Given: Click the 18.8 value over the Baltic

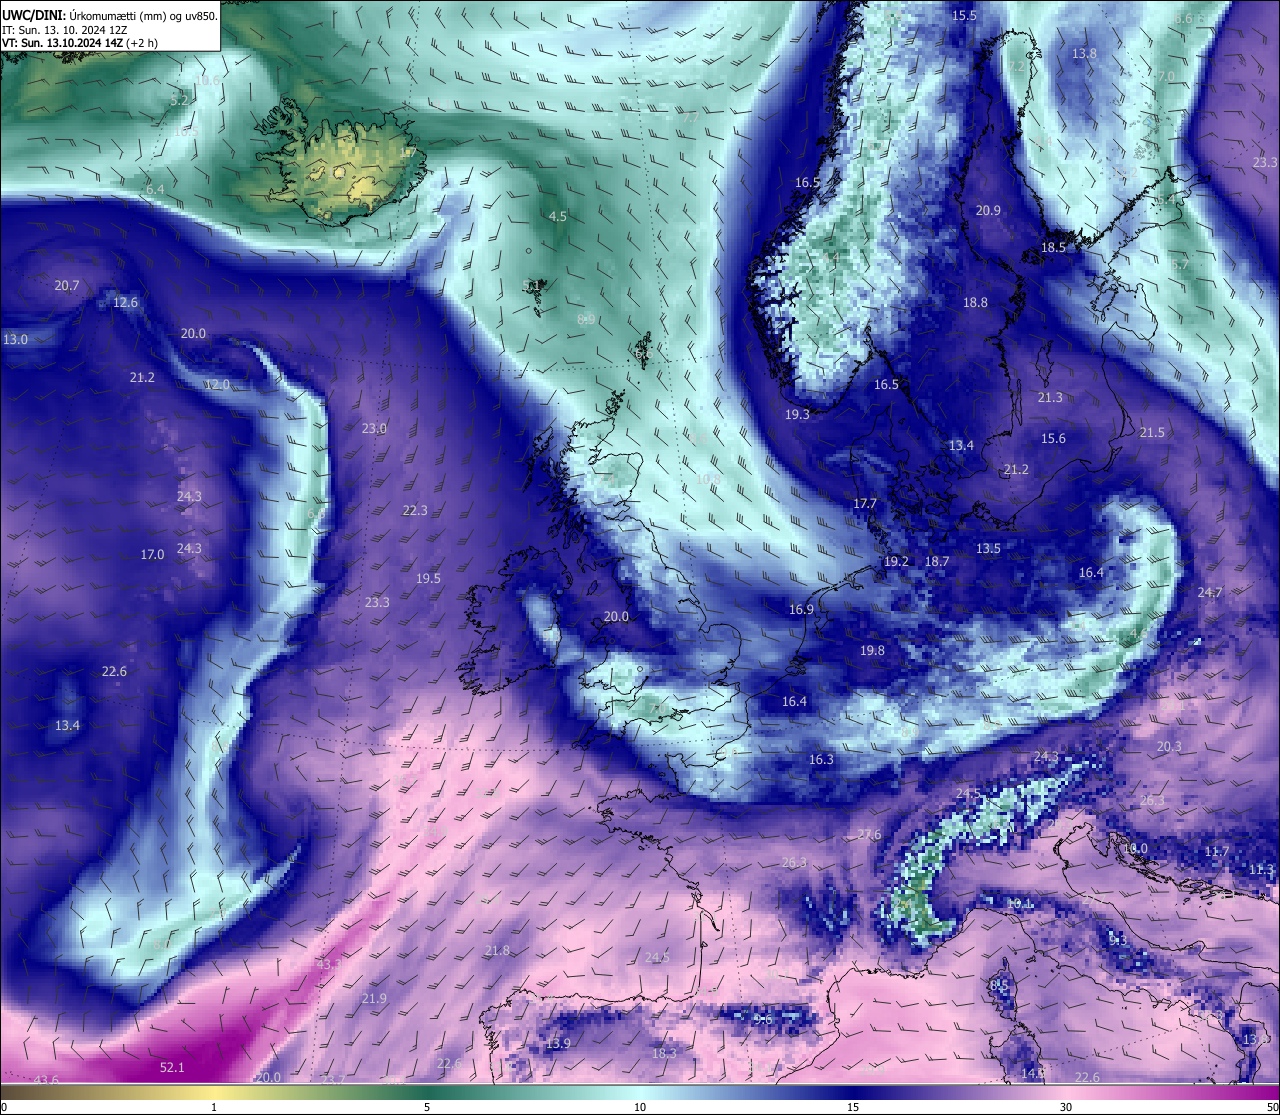Looking at the screenshot, I should coord(975,302).
